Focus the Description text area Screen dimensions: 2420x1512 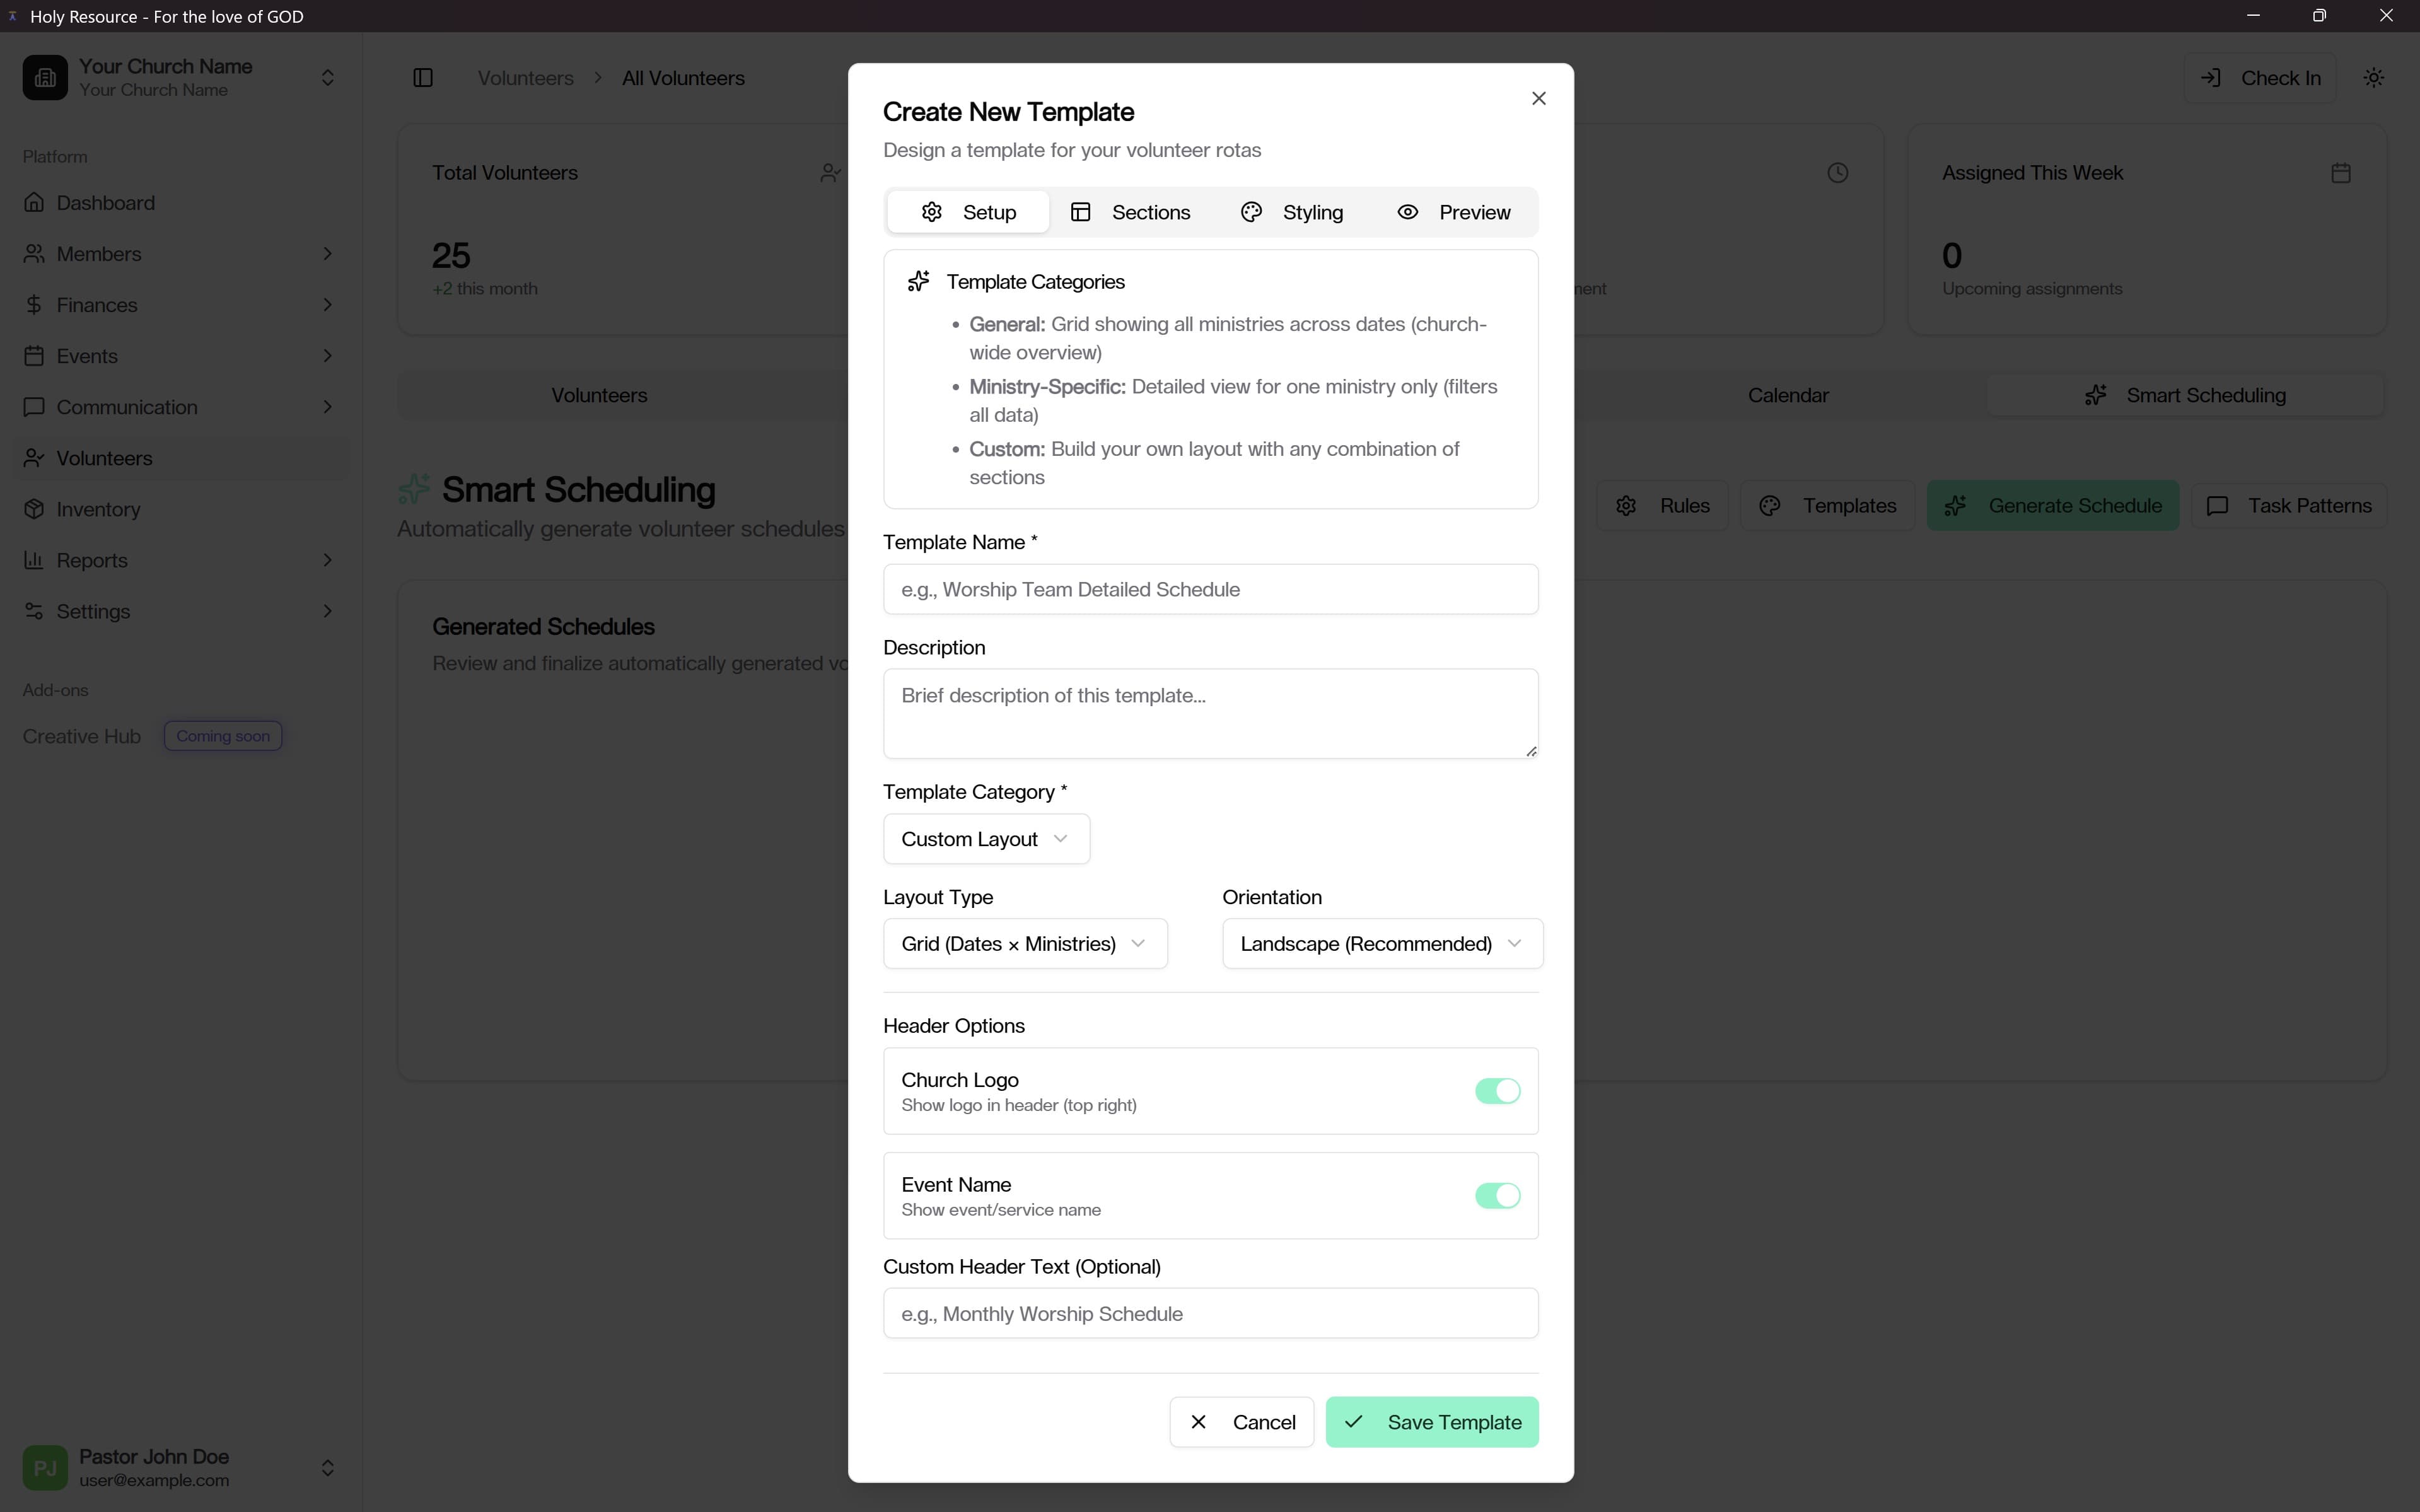pos(1210,713)
